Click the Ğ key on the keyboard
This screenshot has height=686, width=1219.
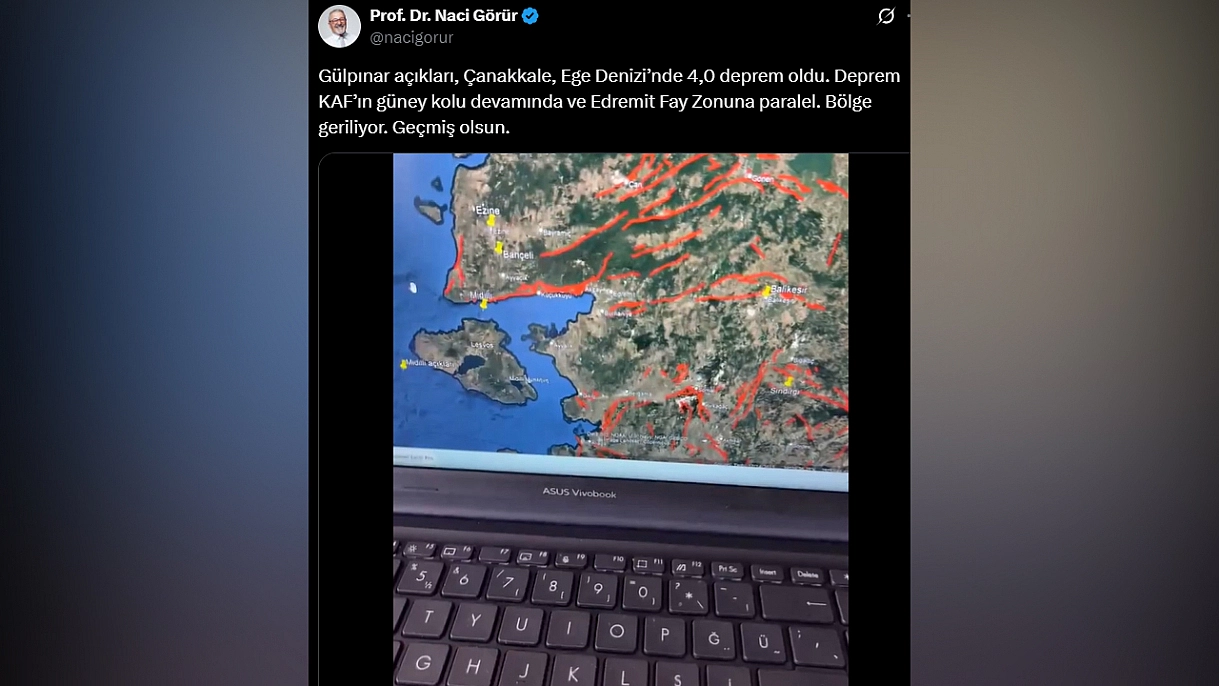point(713,639)
